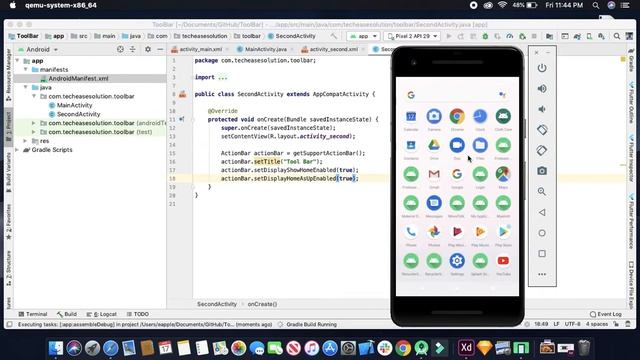This screenshot has height=360, width=640.
Task: Click the onCreate() breadcrumb below editor
Action: point(262,304)
